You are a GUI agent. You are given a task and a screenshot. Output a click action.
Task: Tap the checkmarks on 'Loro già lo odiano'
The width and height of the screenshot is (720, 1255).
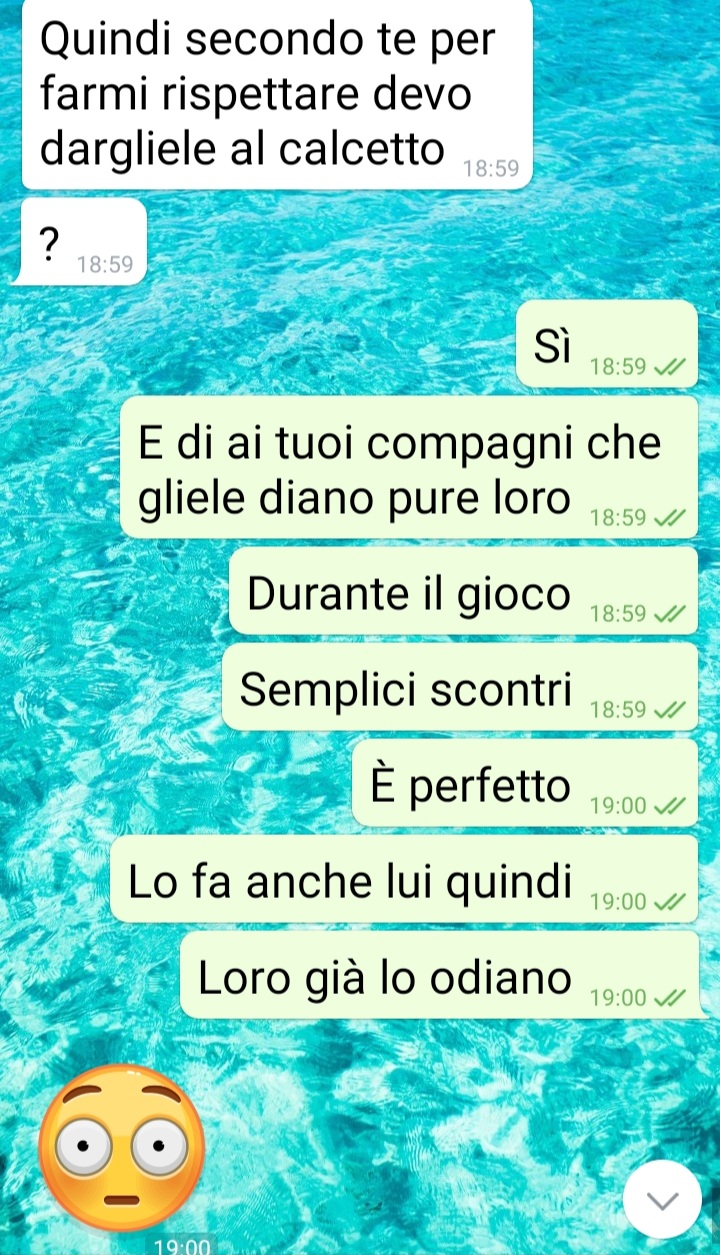click(x=669, y=998)
